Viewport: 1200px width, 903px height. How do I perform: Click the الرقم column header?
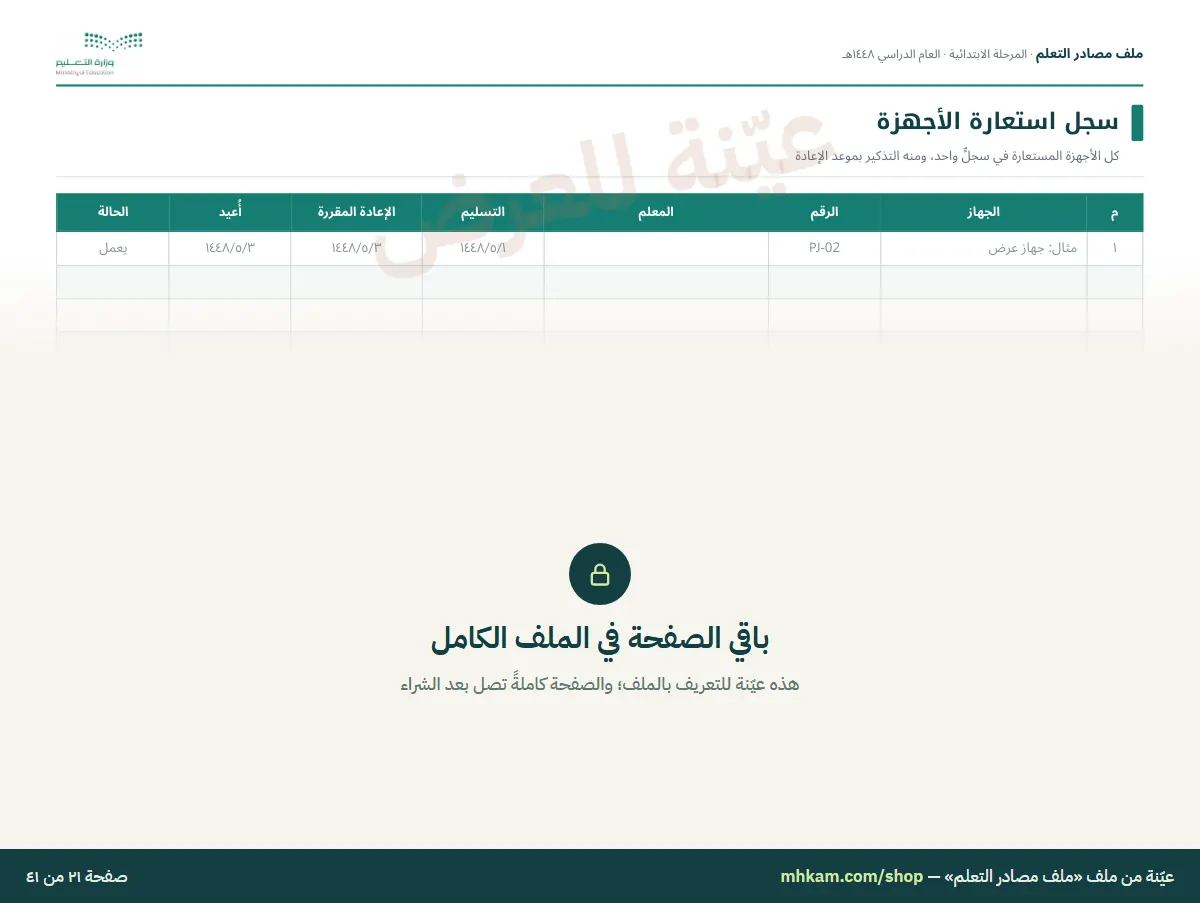click(825, 212)
